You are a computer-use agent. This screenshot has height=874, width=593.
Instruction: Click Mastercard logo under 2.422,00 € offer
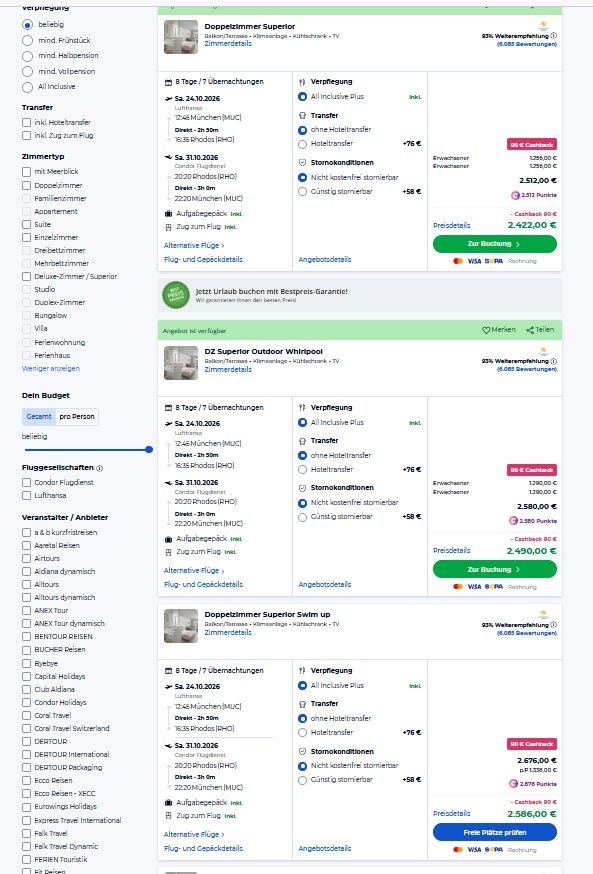coord(458,261)
